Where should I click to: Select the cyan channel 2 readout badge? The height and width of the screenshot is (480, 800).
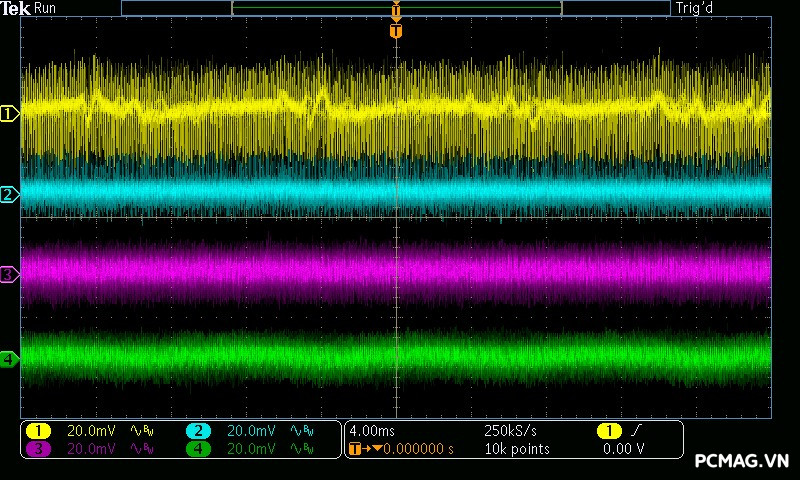pyautogui.click(x=198, y=431)
